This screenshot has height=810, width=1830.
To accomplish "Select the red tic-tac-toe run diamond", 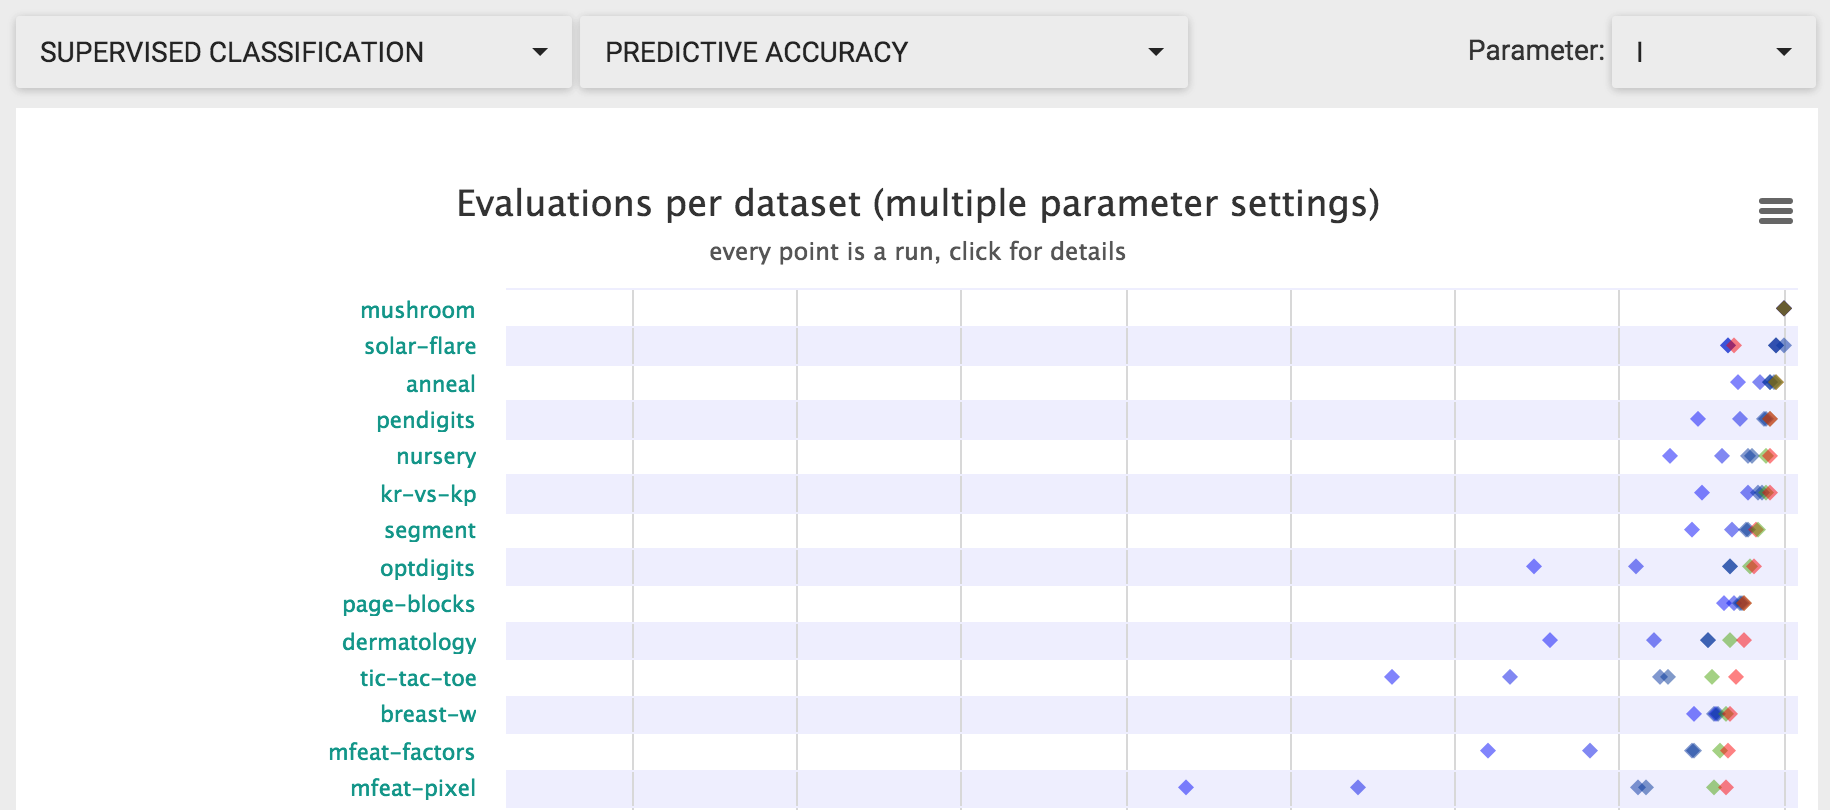I will pyautogui.click(x=1736, y=677).
